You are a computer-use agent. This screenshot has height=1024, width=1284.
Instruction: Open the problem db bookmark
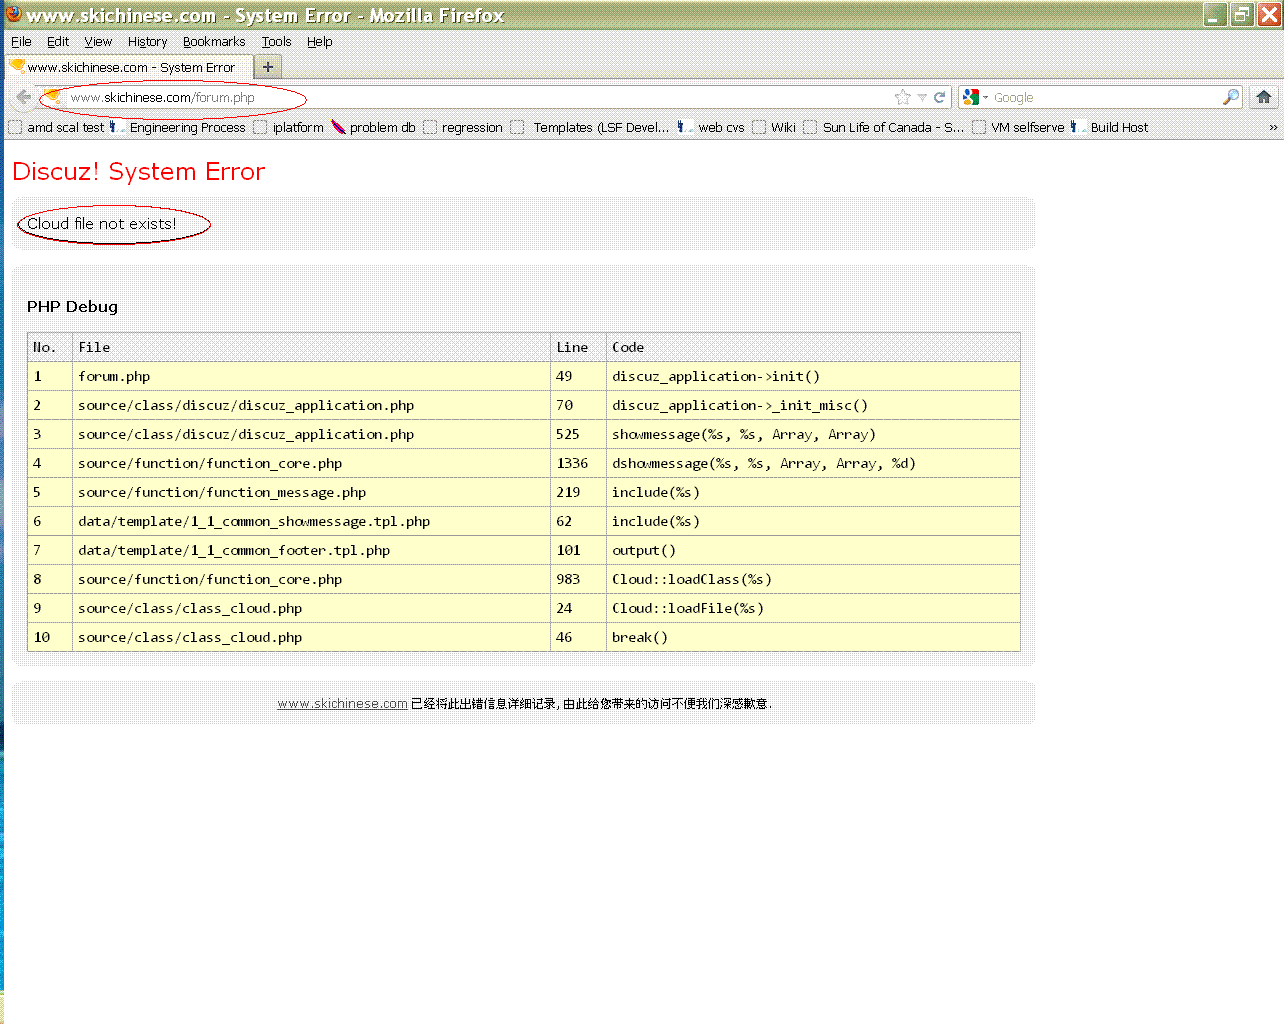coord(381,127)
